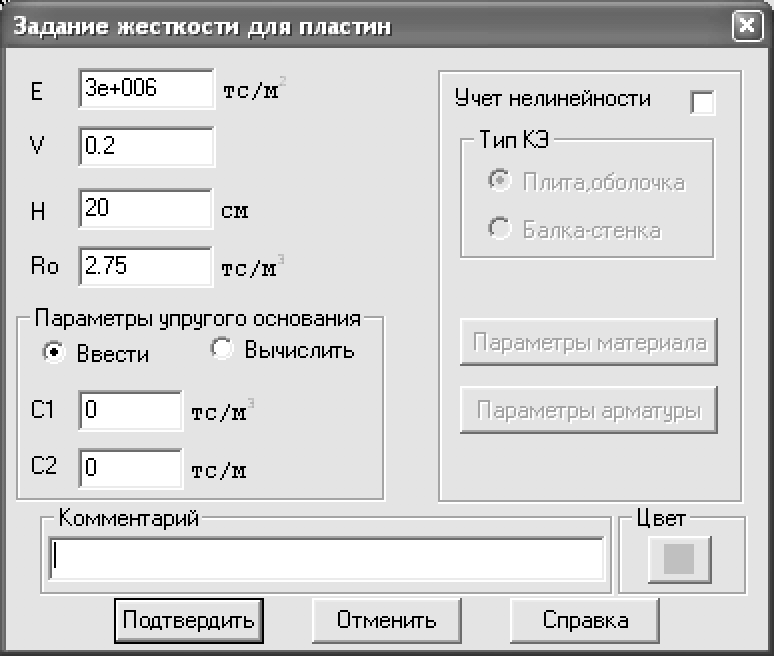774x656 pixels.
Task: Pick the Цвет color swatch
Action: [679, 559]
